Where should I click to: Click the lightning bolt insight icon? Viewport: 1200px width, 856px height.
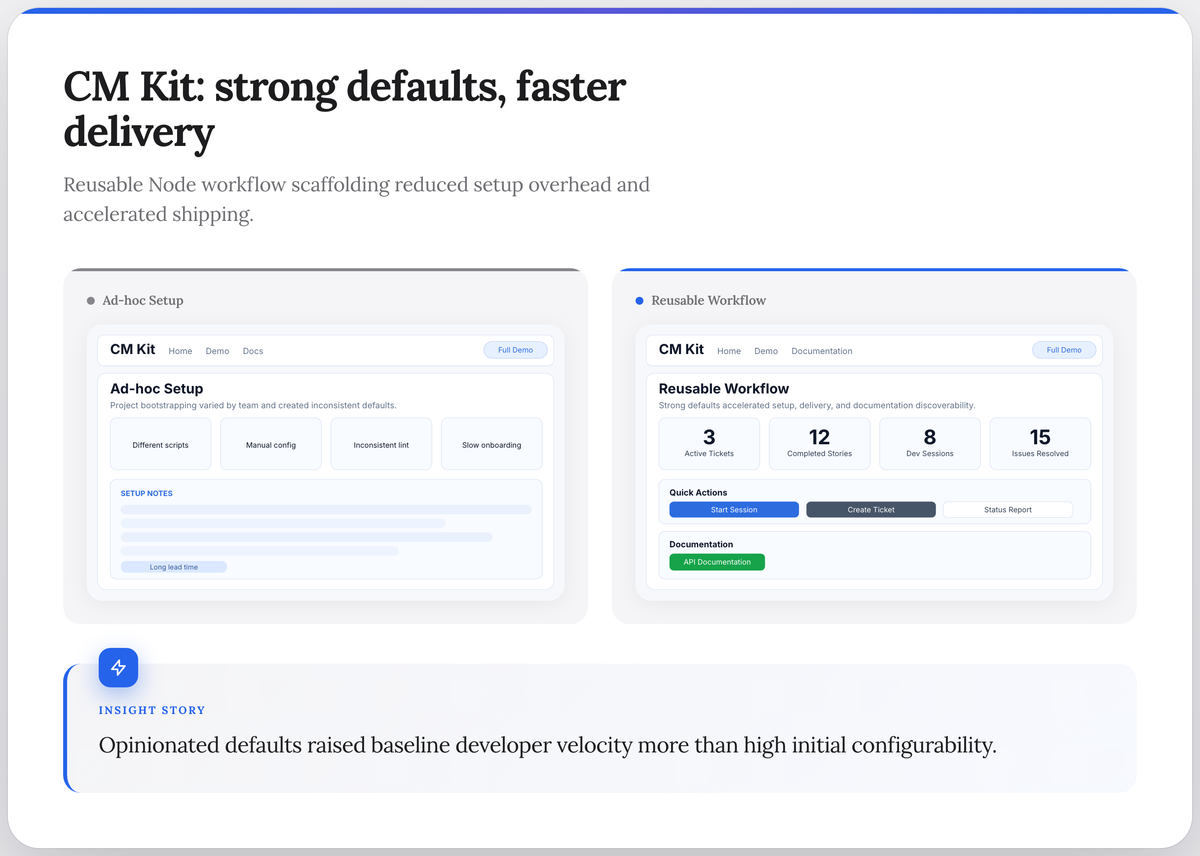(118, 667)
